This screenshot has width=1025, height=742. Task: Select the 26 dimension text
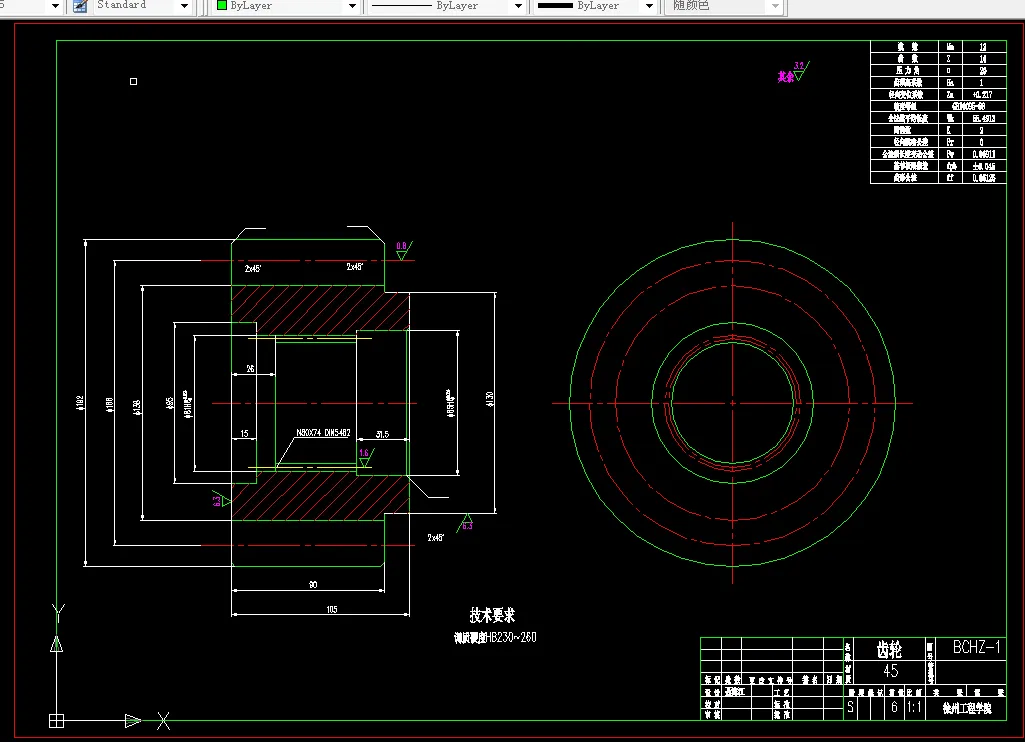pos(250,369)
